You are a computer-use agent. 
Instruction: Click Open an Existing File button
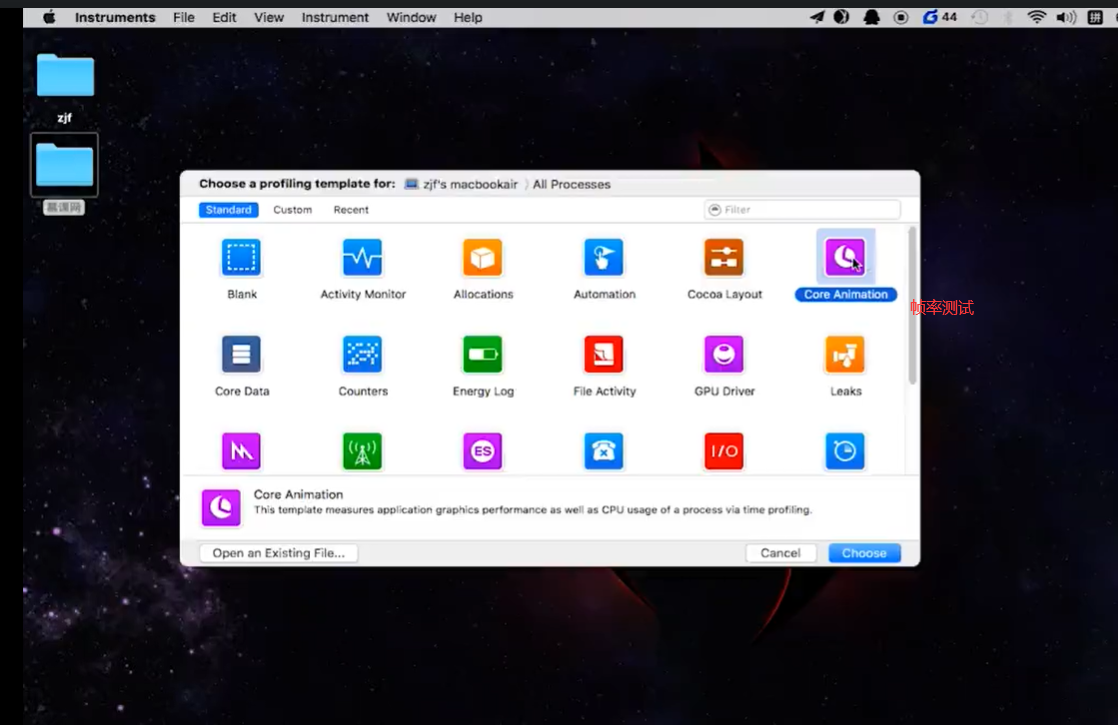coord(279,553)
